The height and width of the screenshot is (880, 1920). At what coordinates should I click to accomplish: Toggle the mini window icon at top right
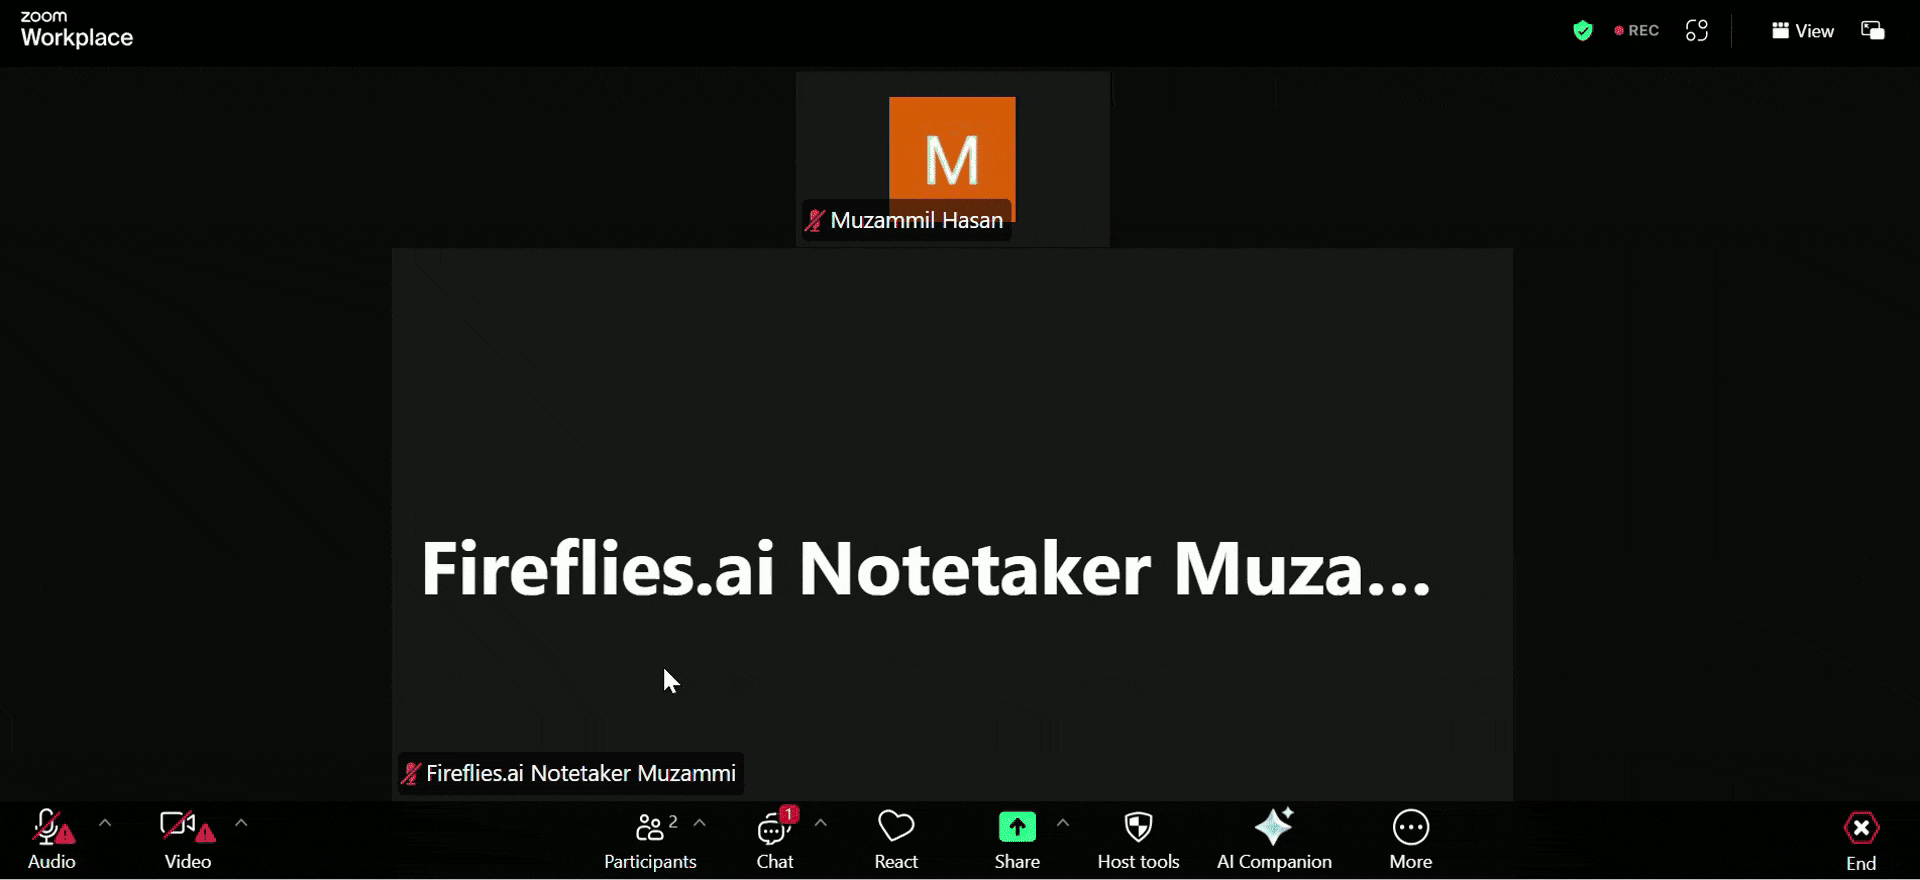[x=1872, y=31]
